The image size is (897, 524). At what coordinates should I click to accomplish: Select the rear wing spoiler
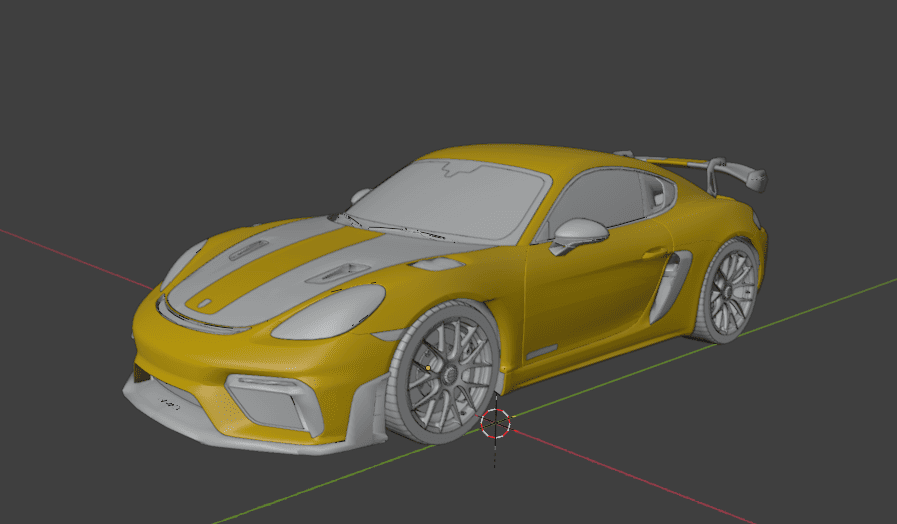(x=692, y=171)
